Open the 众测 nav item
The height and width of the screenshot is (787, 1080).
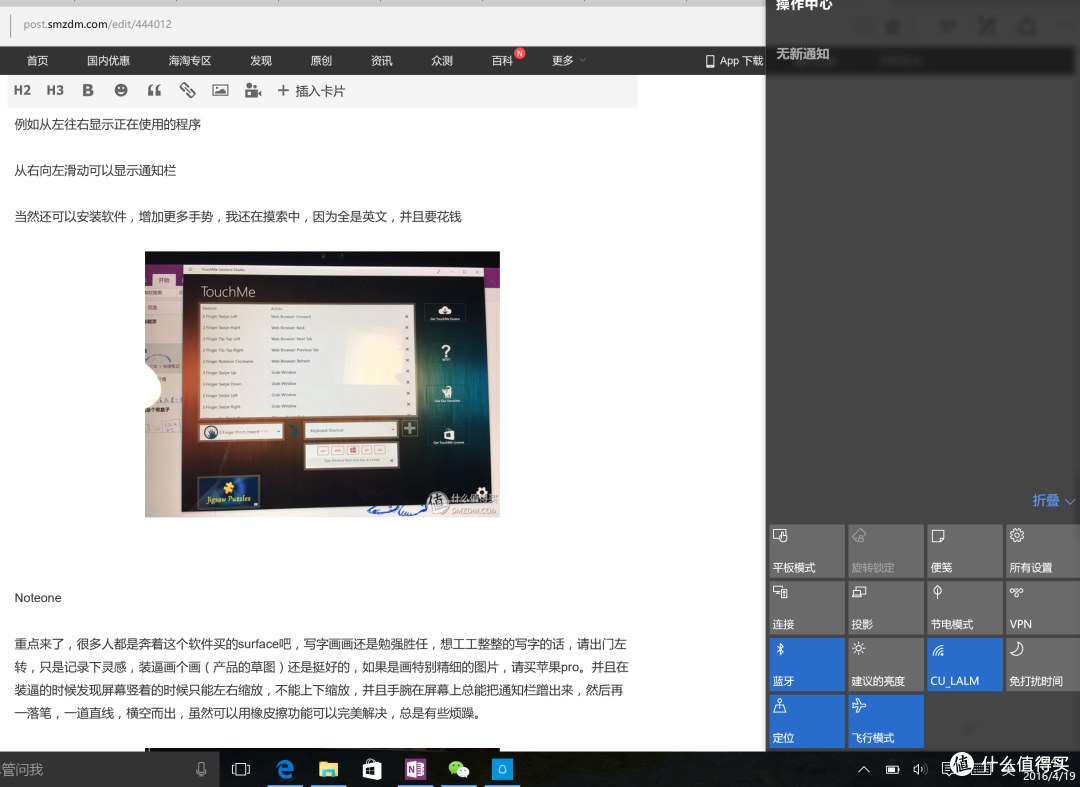(442, 61)
